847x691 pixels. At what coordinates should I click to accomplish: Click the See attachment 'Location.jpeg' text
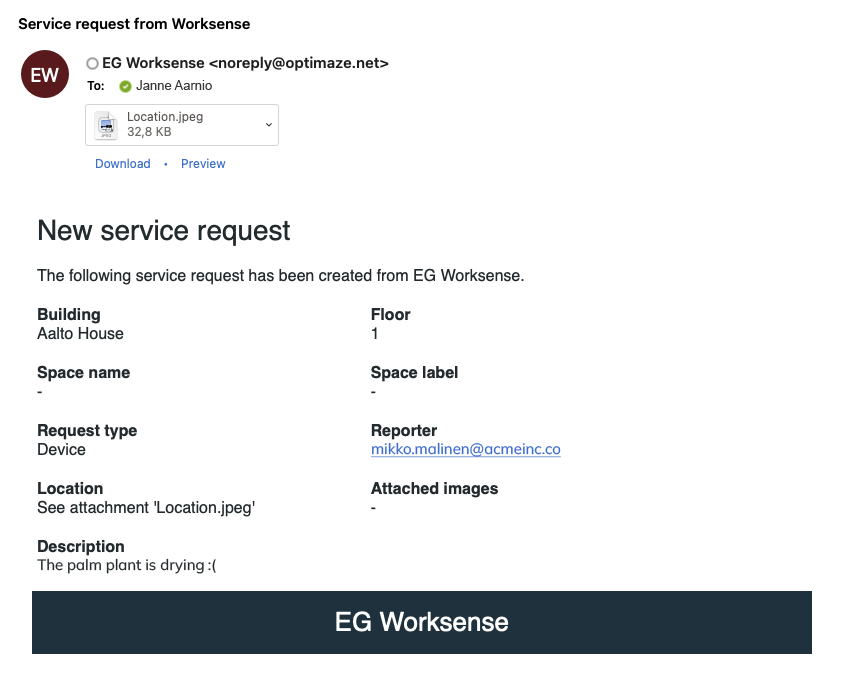(x=146, y=508)
